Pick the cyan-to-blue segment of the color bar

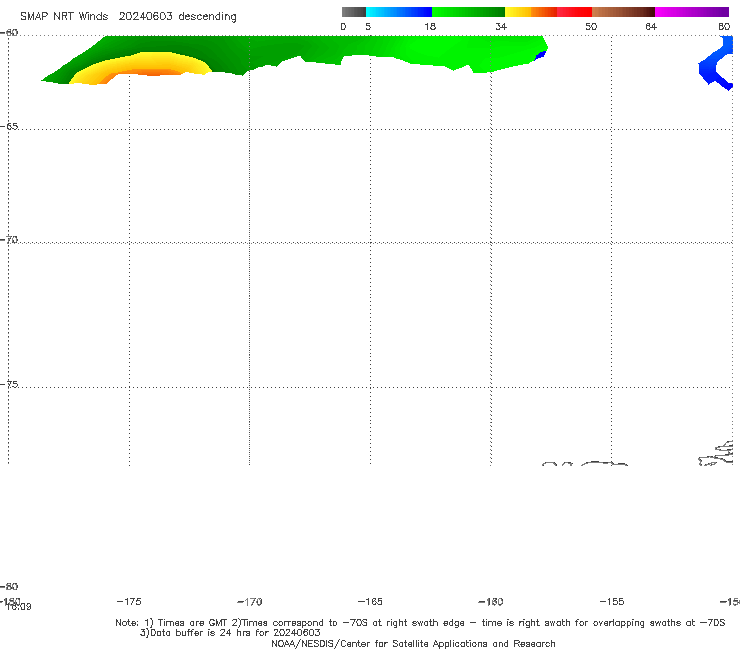[399, 12]
